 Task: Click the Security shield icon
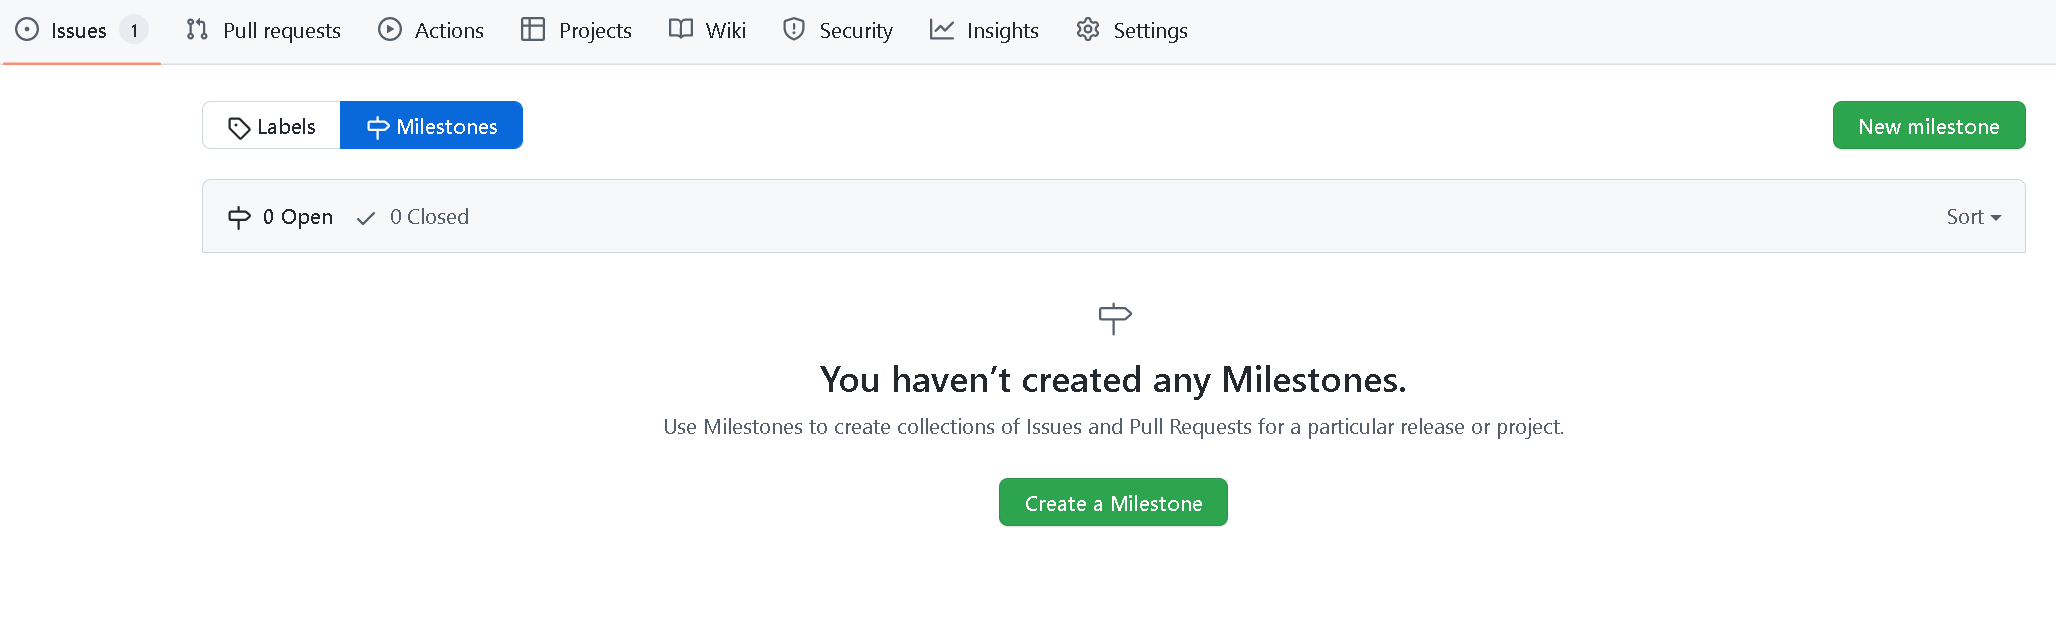(x=794, y=30)
